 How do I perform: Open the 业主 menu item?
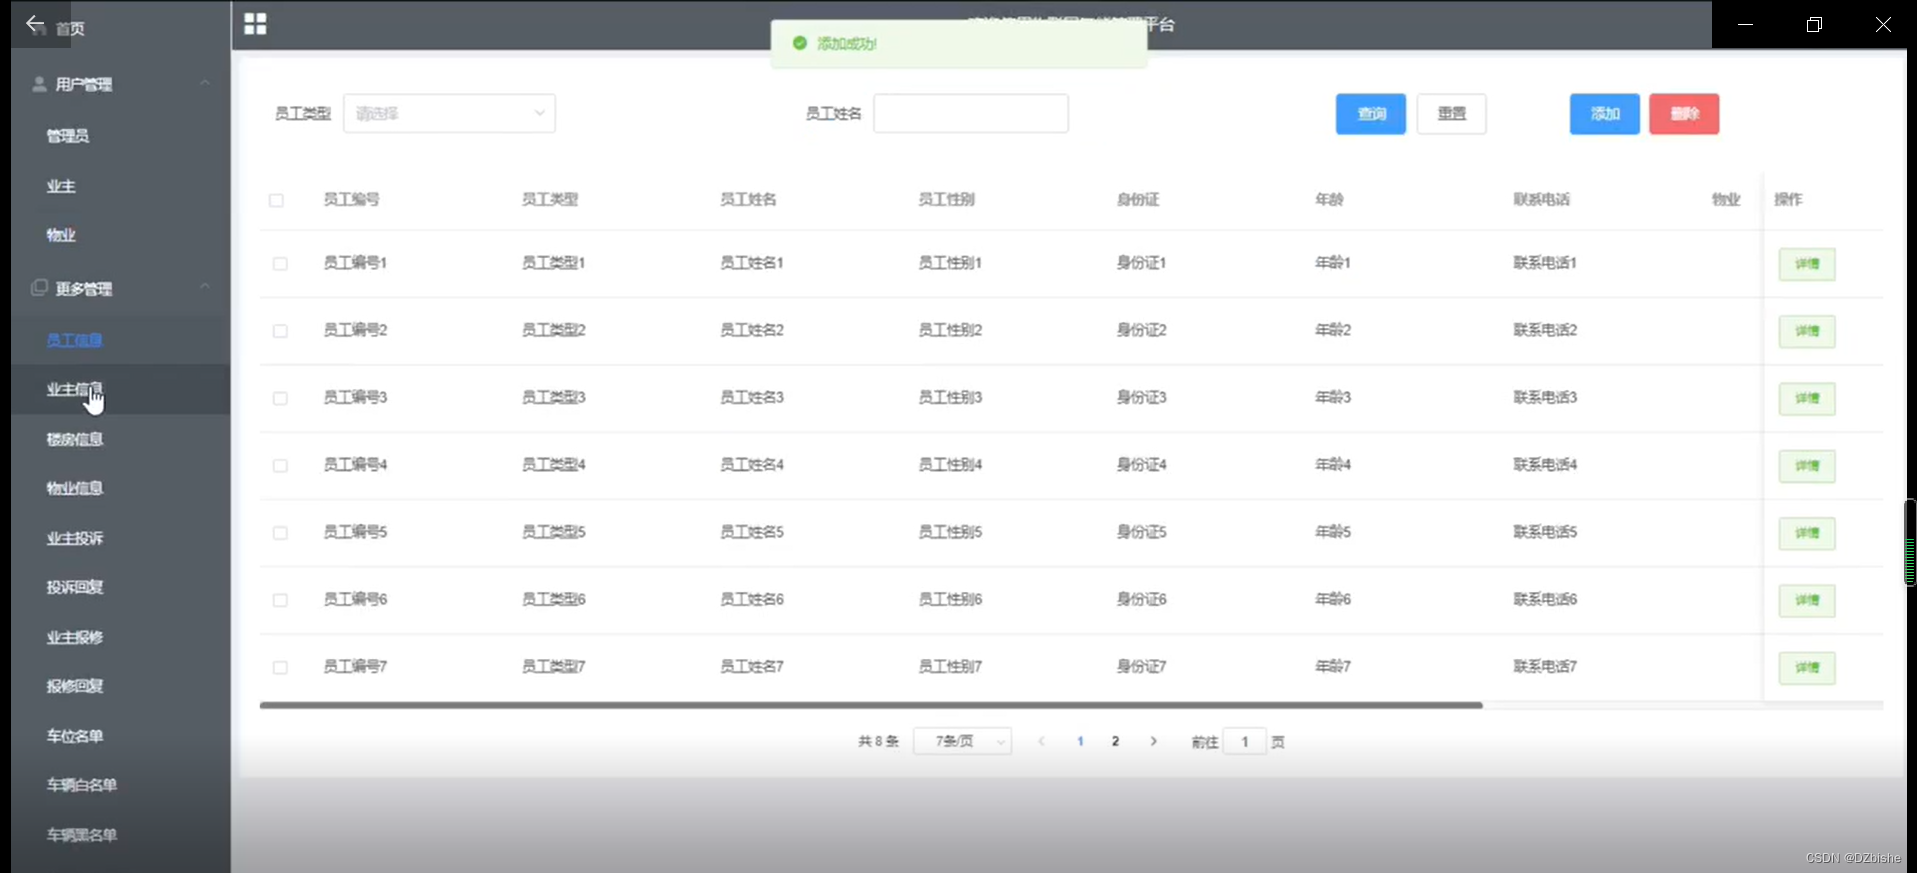coord(61,186)
